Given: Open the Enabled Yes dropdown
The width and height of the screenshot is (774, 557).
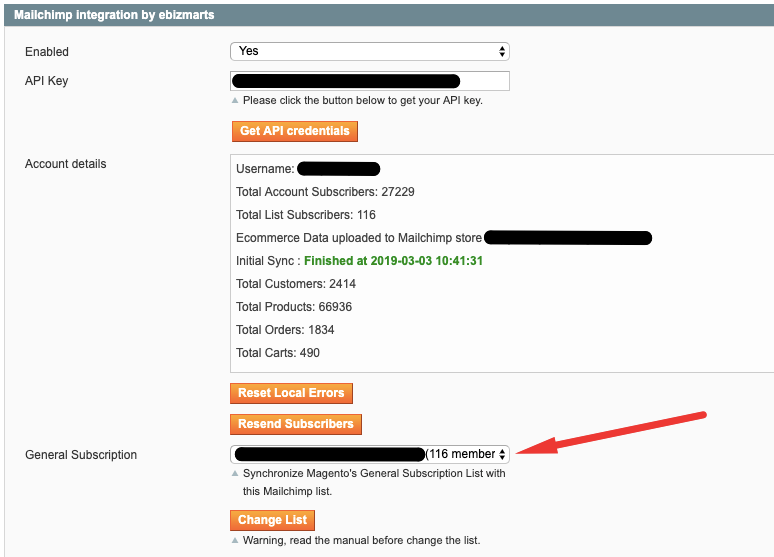Looking at the screenshot, I should [370, 51].
